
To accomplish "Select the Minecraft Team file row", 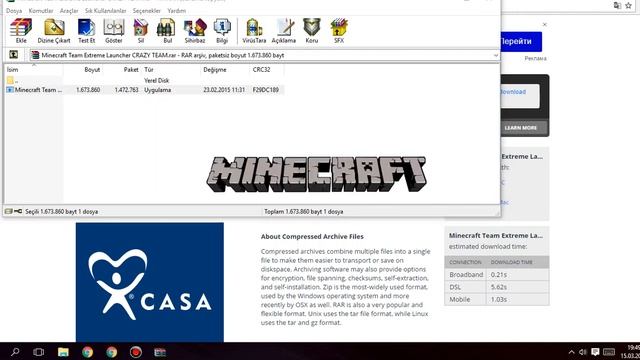I will pyautogui.click(x=144, y=90).
